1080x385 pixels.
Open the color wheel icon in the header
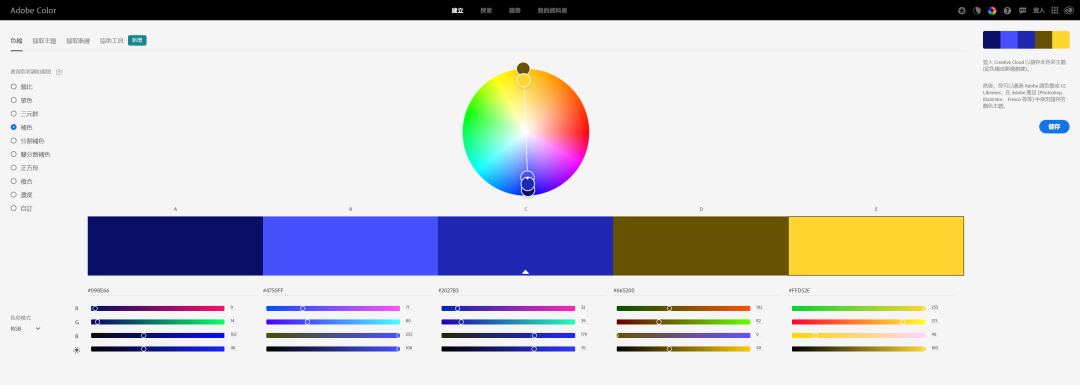(x=992, y=10)
